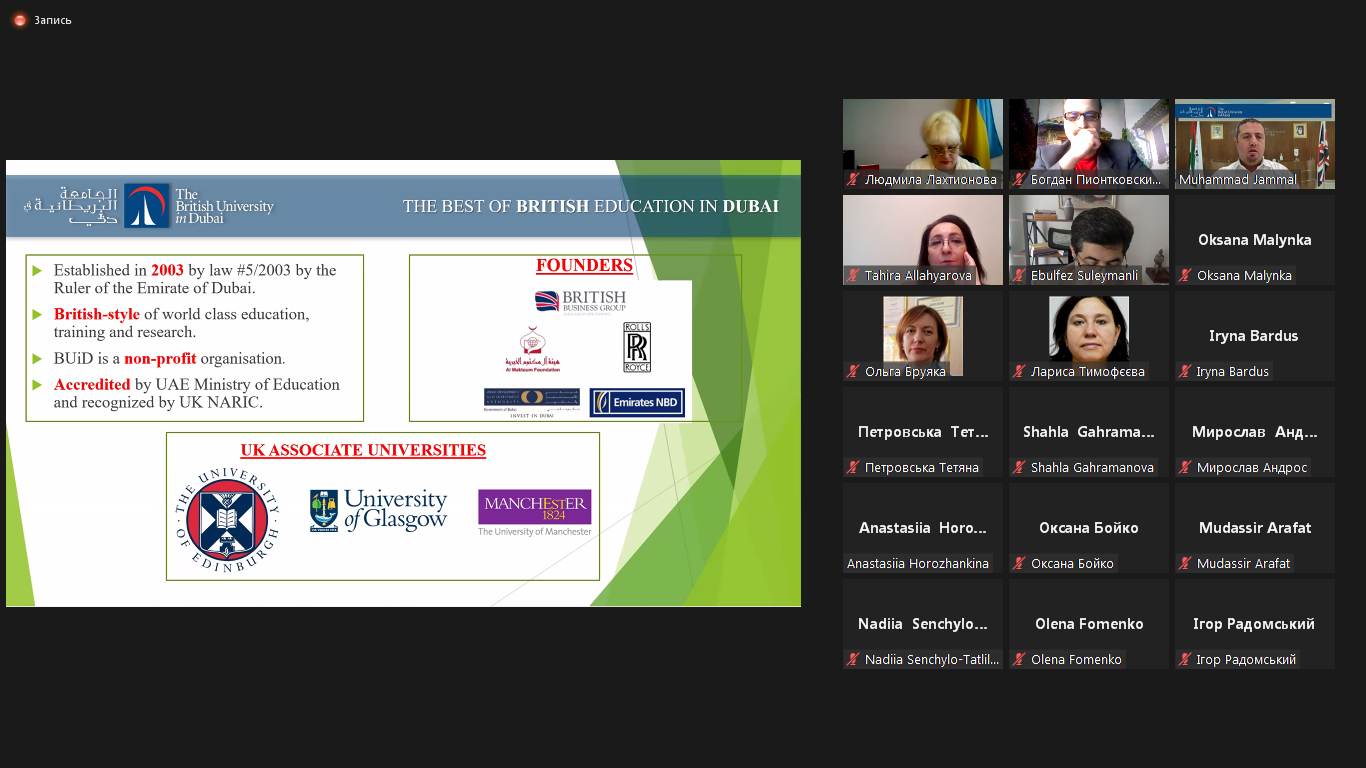Click muted mic icon beside Olena Fomenko
Viewport: 1366px width, 768px height.
tap(1019, 660)
